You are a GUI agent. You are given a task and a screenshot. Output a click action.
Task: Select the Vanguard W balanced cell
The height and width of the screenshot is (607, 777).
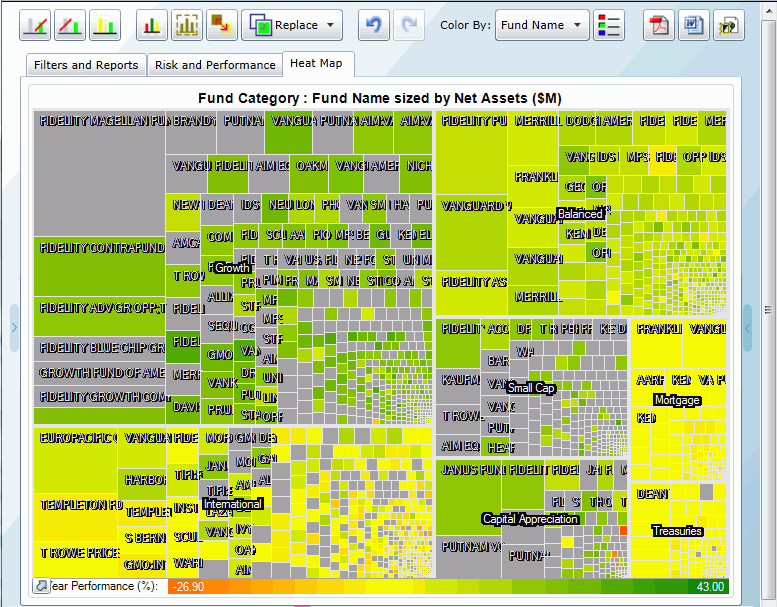pos(472,233)
